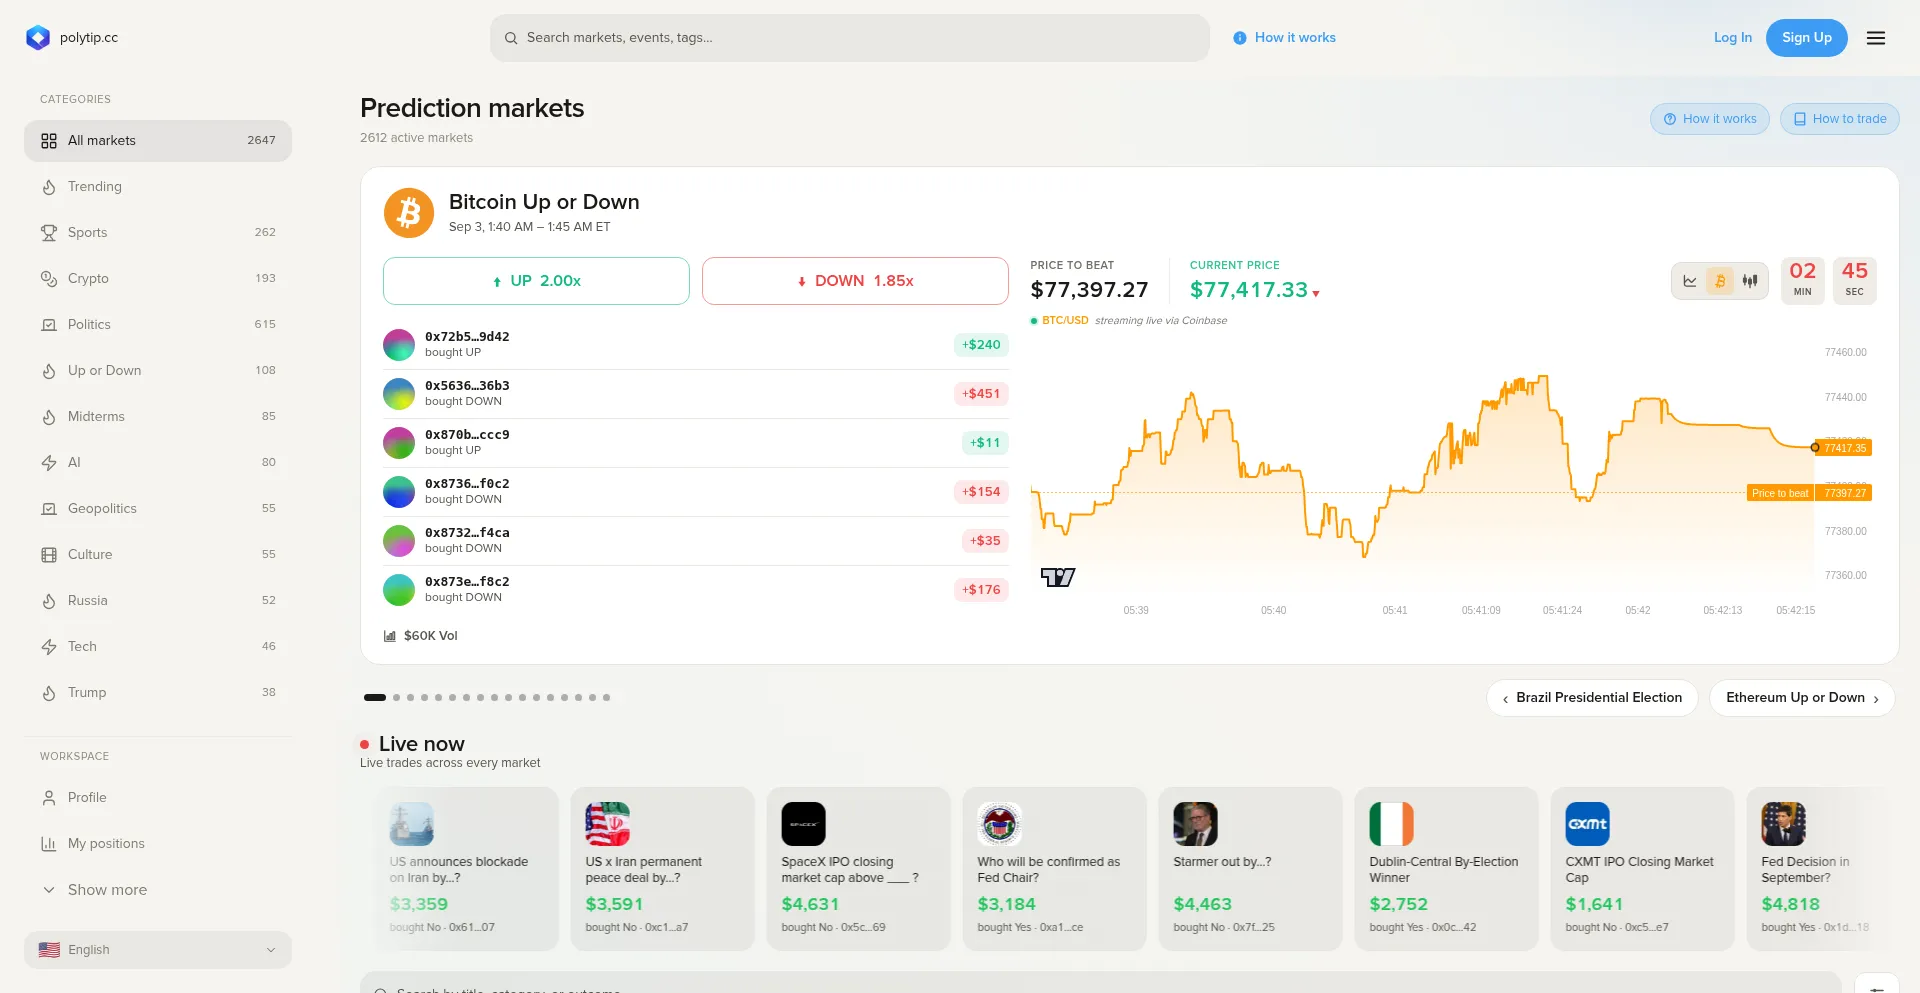This screenshot has height=993, width=1920.
Task: Click the volume bar icon beside $60K Vol
Action: (390, 636)
